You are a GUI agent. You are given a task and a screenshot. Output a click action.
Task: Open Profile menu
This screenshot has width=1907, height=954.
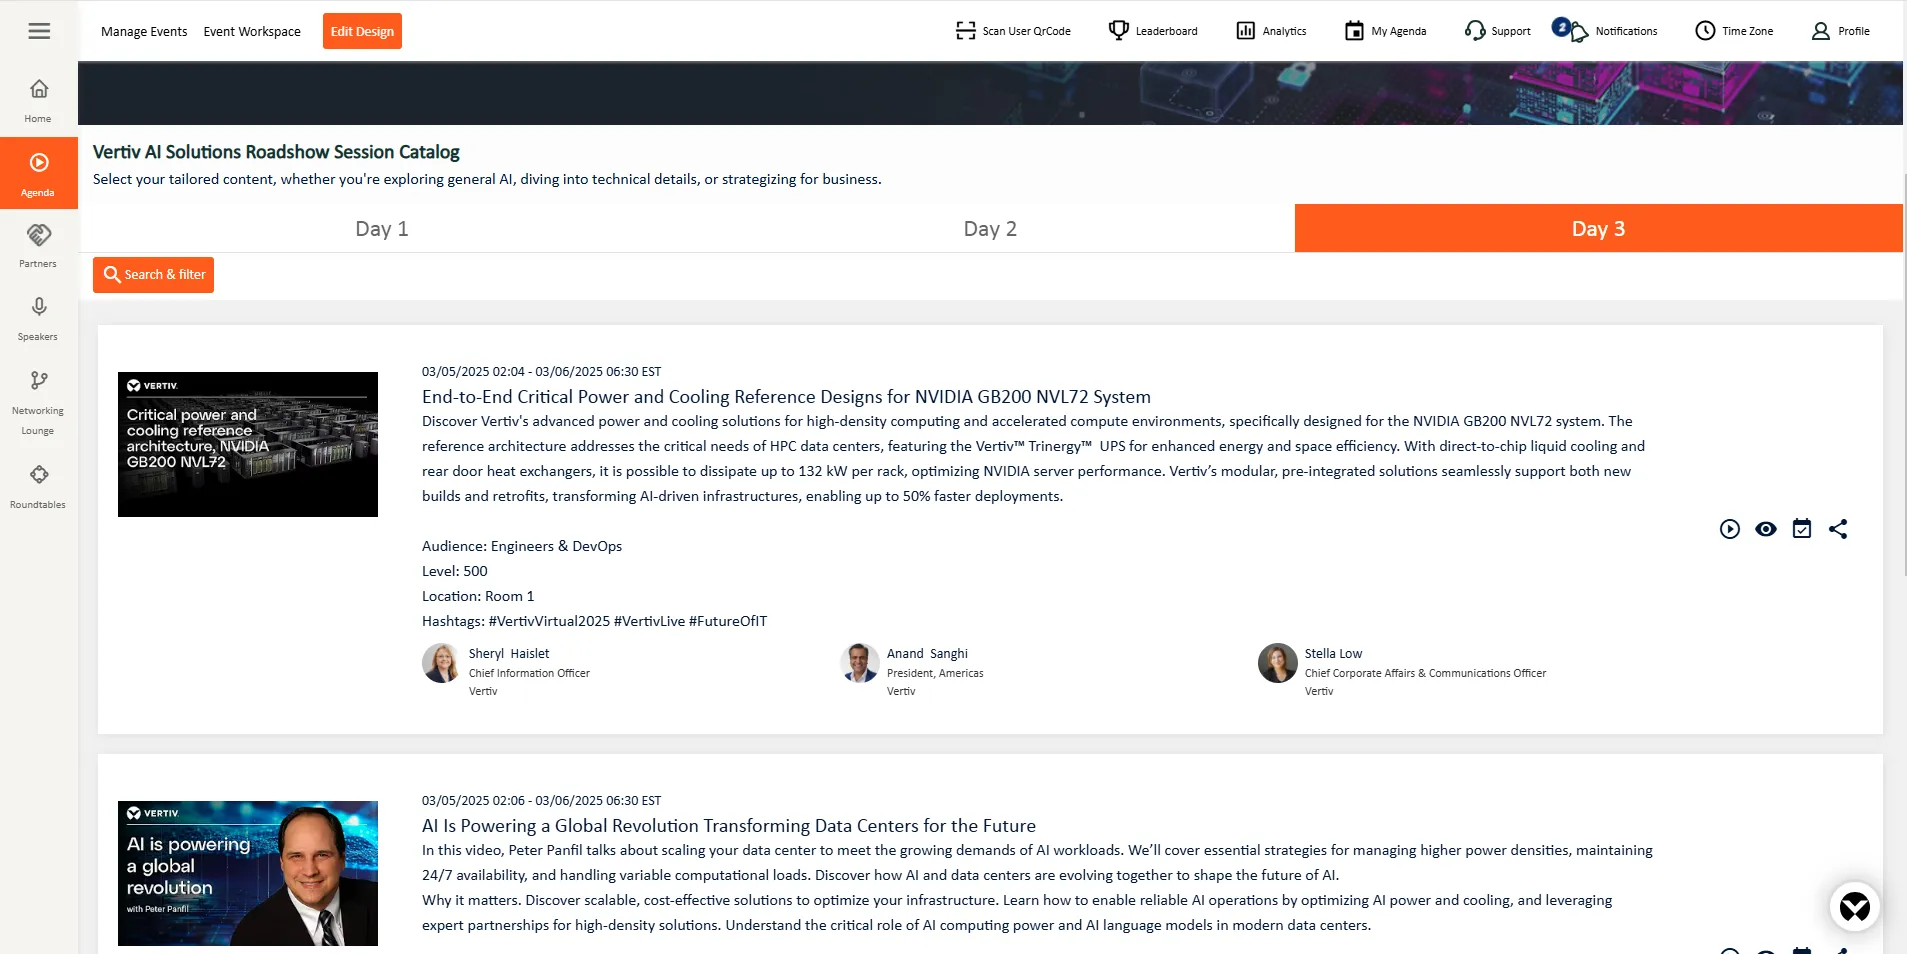point(1840,31)
